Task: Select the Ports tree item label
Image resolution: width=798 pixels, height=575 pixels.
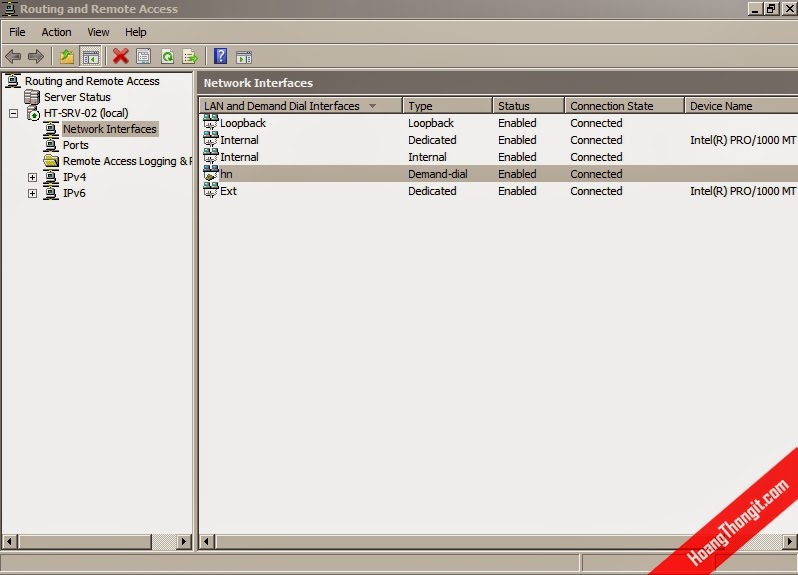Action: point(76,145)
